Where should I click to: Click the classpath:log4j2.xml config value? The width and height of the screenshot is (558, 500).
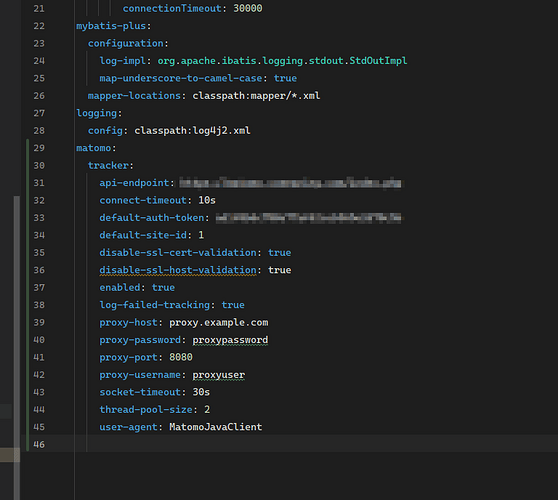click(x=192, y=131)
